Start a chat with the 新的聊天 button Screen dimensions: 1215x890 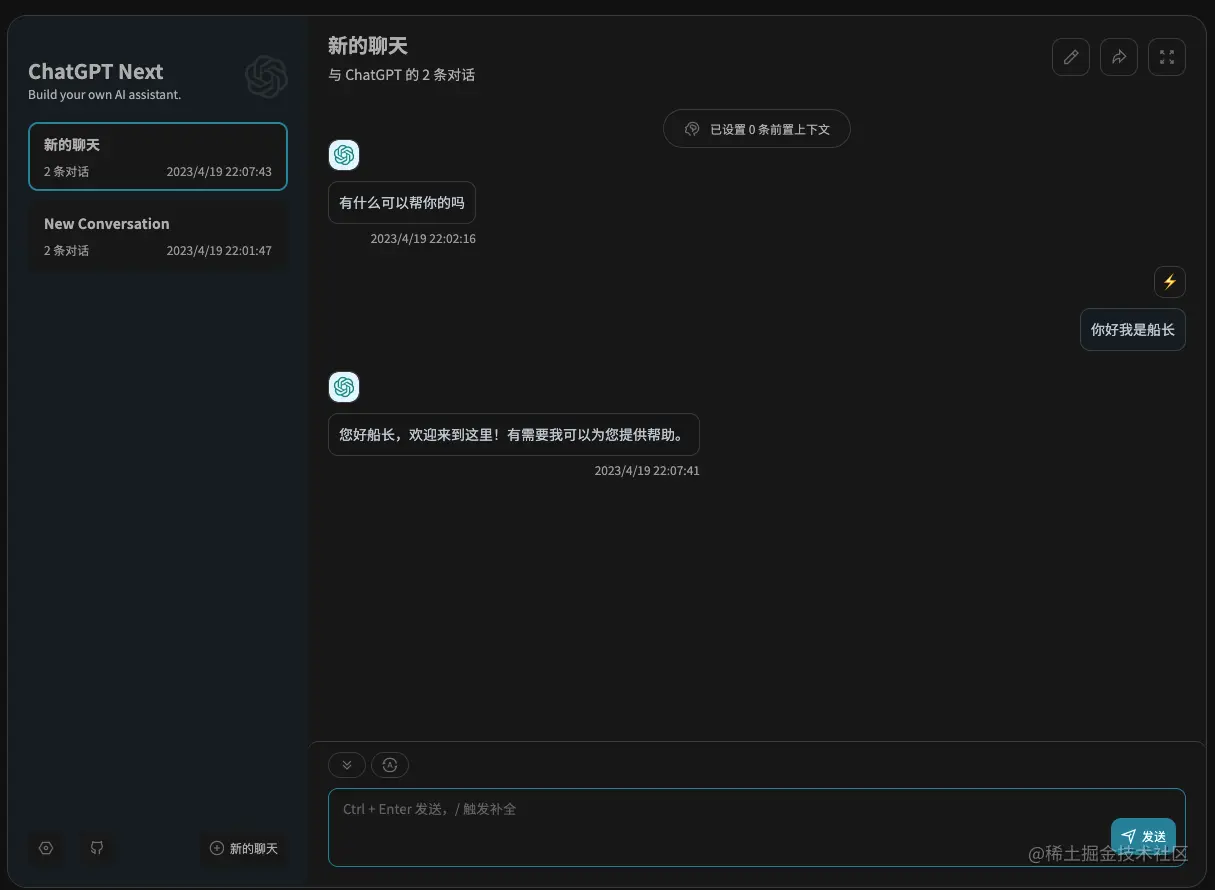244,848
